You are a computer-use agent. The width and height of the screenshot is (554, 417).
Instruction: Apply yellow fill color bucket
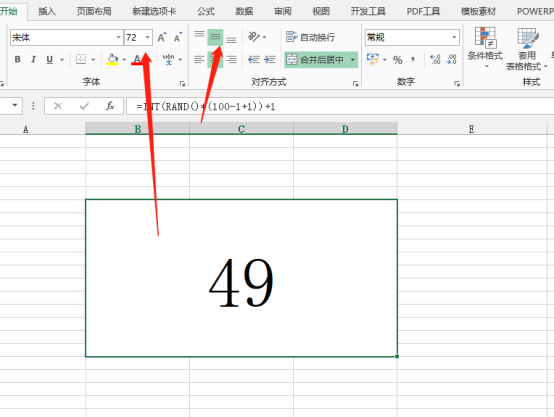[x=112, y=59]
